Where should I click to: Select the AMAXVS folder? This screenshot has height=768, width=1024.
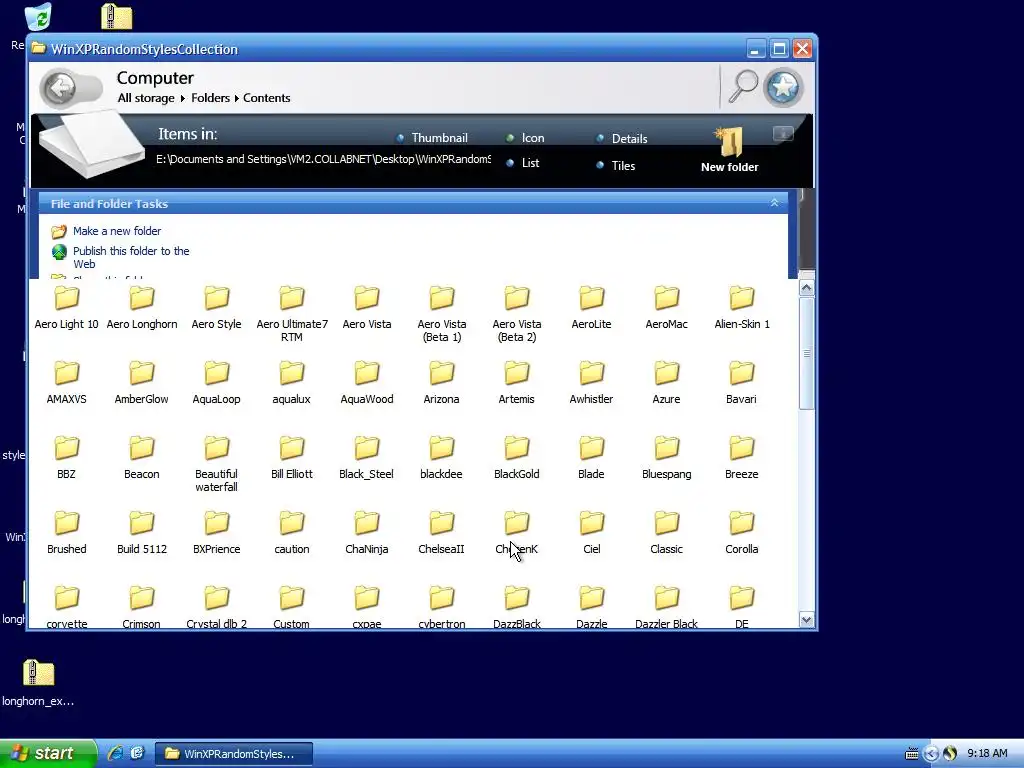[67, 382]
